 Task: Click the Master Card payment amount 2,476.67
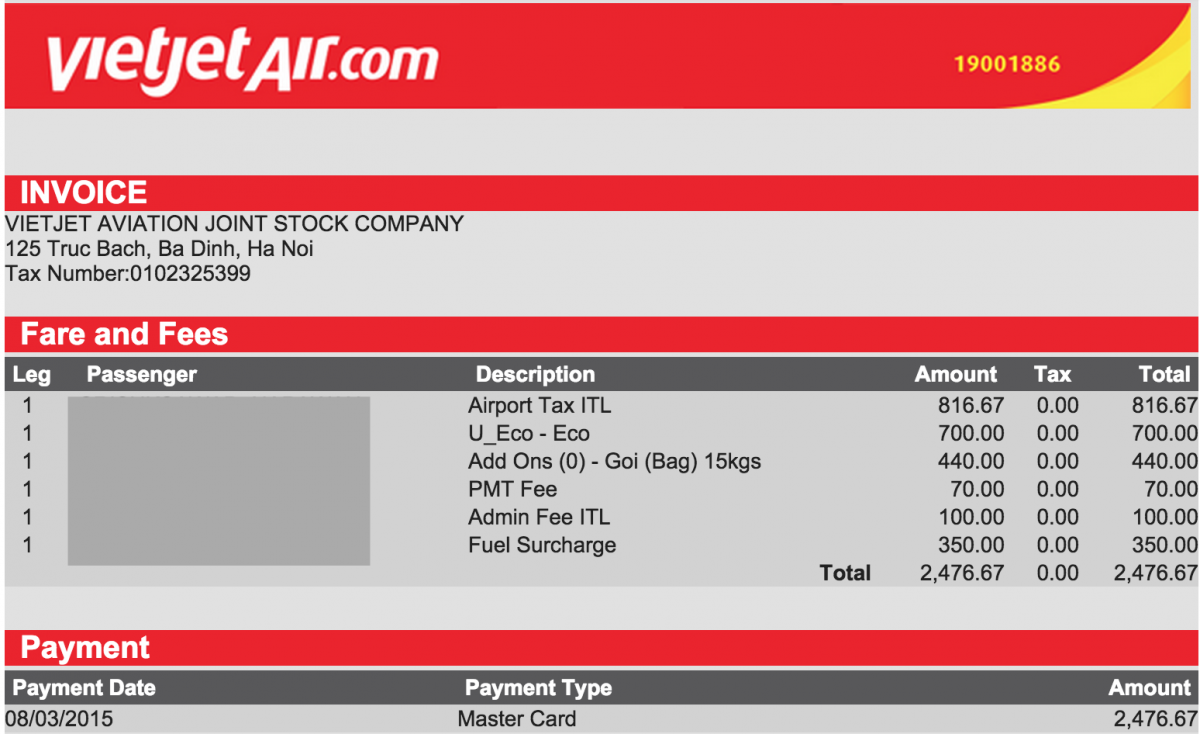click(x=1155, y=719)
